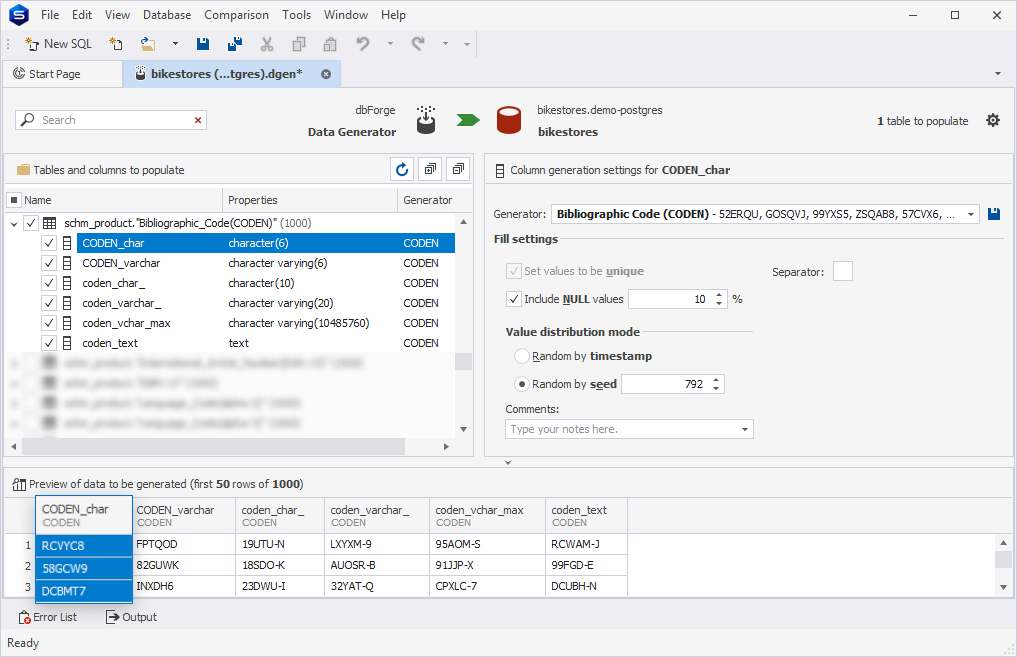Open the Comparison menu
This screenshot has width=1017, height=657.
[236, 15]
